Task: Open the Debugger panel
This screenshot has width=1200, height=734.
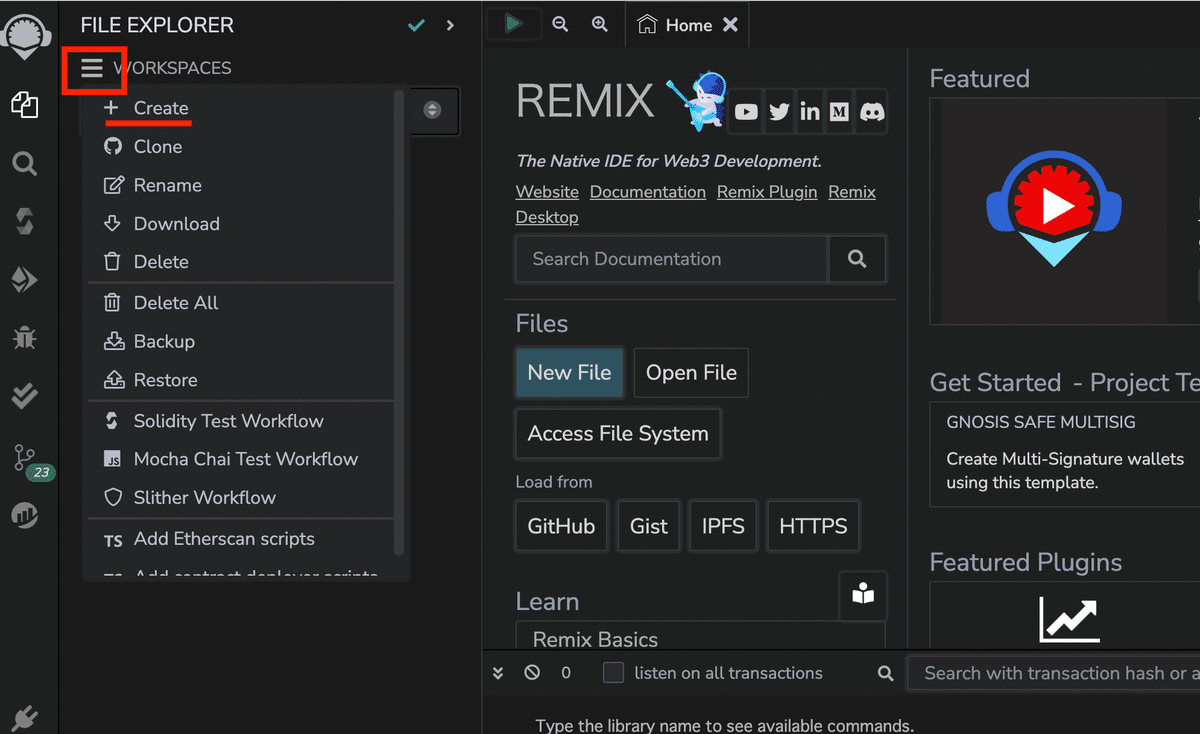Action: 25,338
